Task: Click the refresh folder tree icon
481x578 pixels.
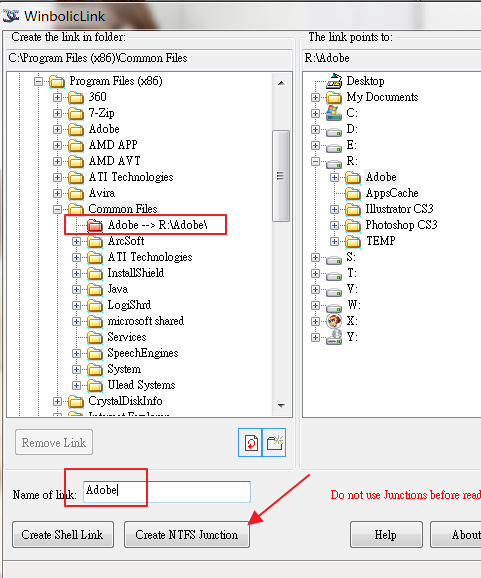Action: (250, 442)
